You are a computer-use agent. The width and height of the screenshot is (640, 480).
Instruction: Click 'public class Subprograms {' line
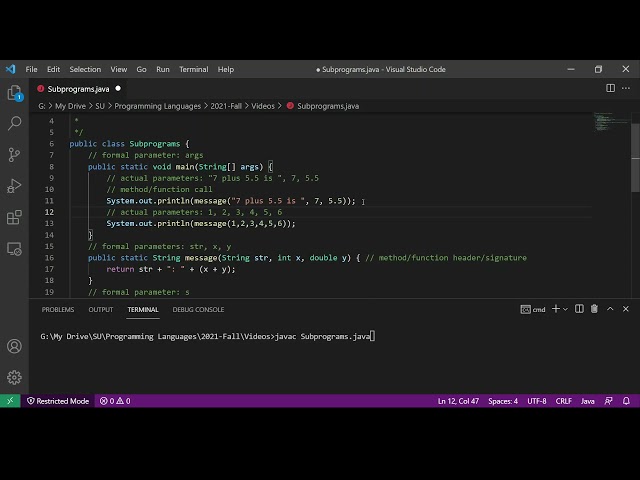[x=129, y=144]
